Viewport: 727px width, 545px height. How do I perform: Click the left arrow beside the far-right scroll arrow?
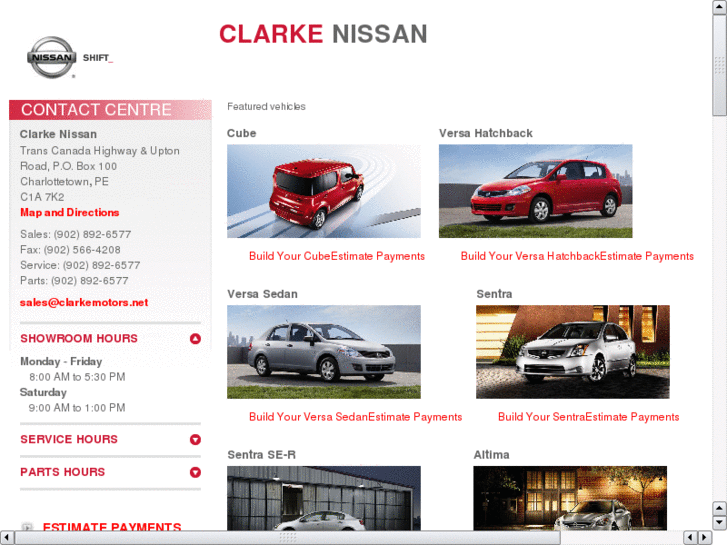click(x=690, y=538)
